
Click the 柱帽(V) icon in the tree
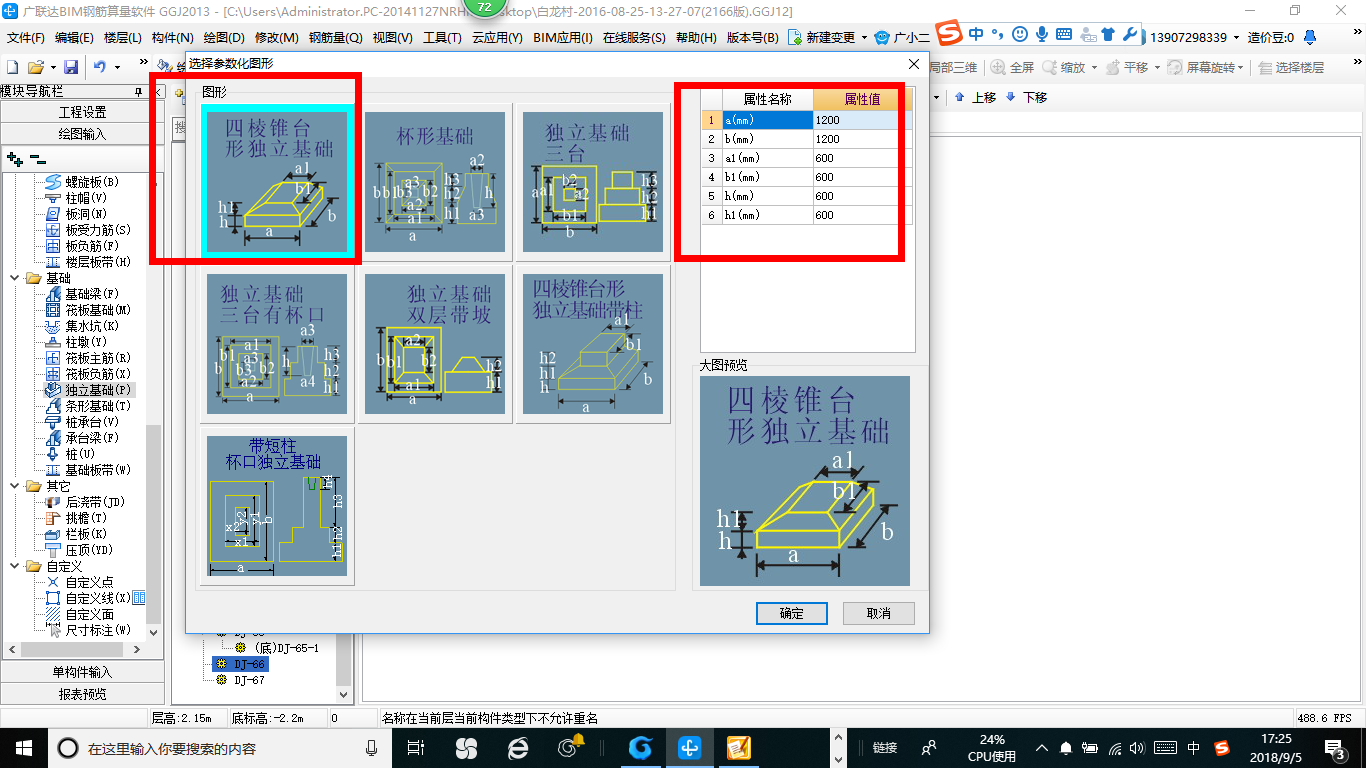(x=54, y=198)
